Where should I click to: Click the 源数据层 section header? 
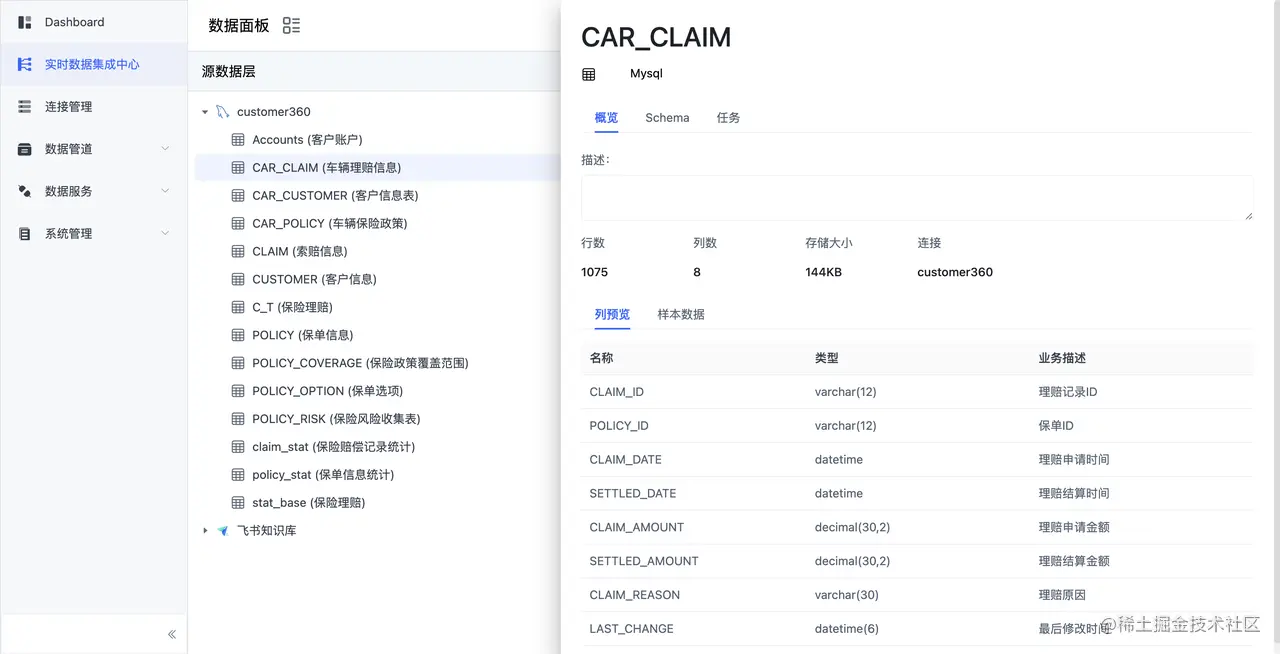pos(229,72)
